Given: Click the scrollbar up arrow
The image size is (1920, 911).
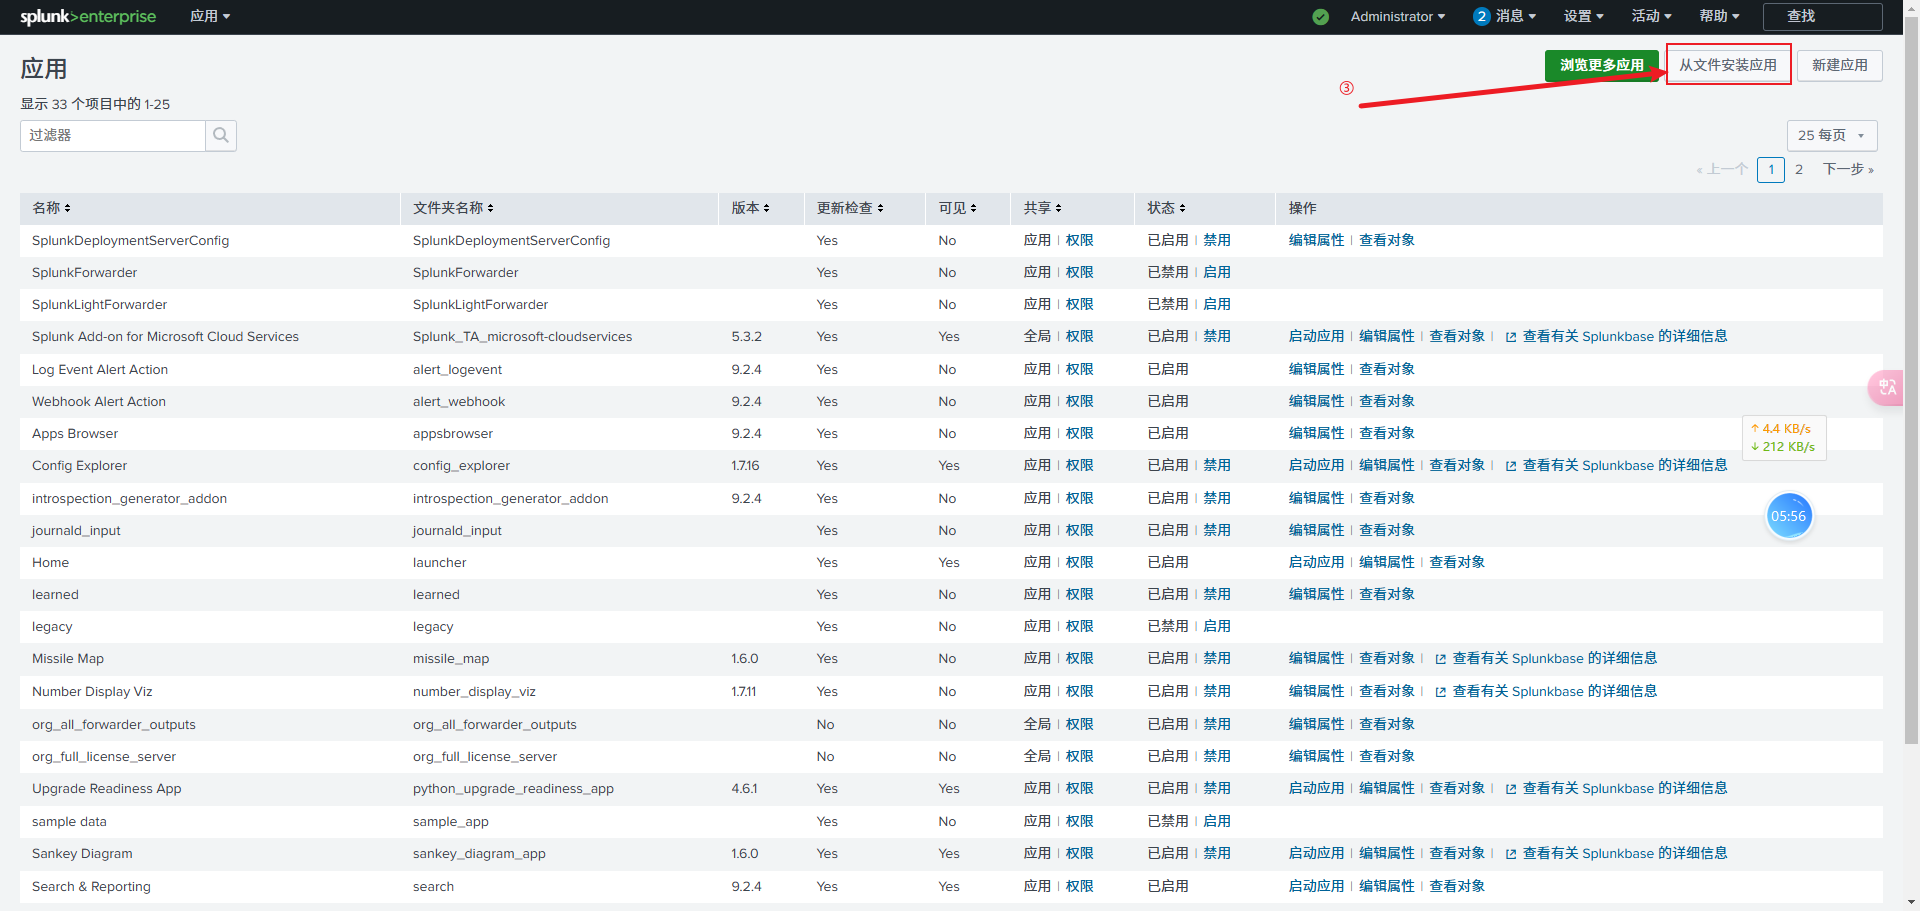Looking at the screenshot, I should click(1911, 7).
